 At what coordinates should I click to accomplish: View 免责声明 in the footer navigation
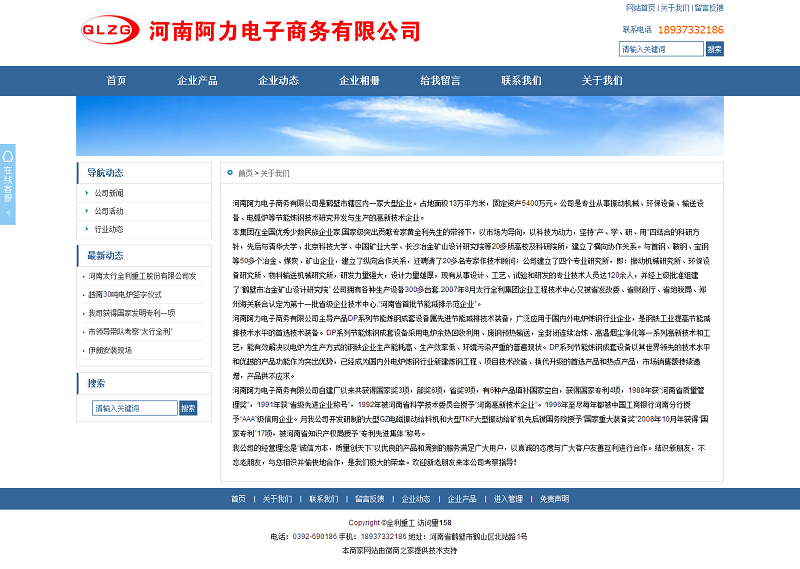[x=554, y=499]
